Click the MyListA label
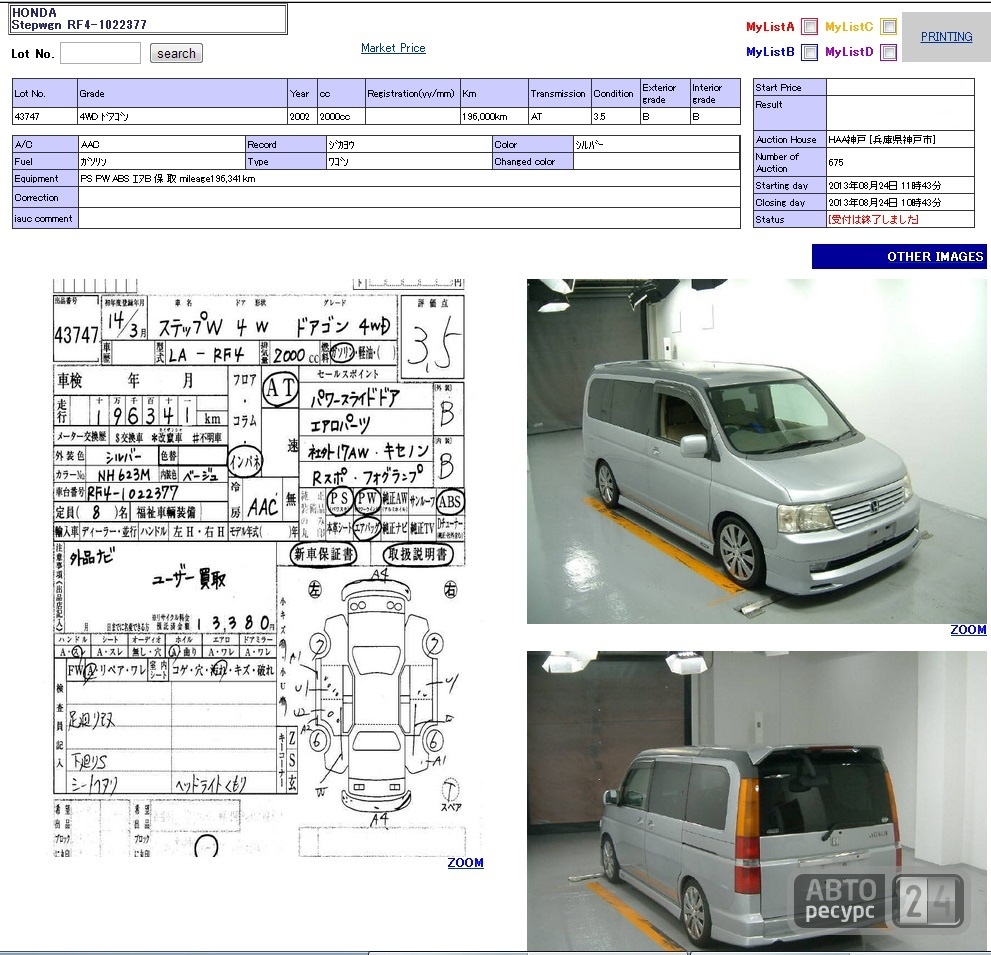The width and height of the screenshot is (991, 955). pos(770,27)
